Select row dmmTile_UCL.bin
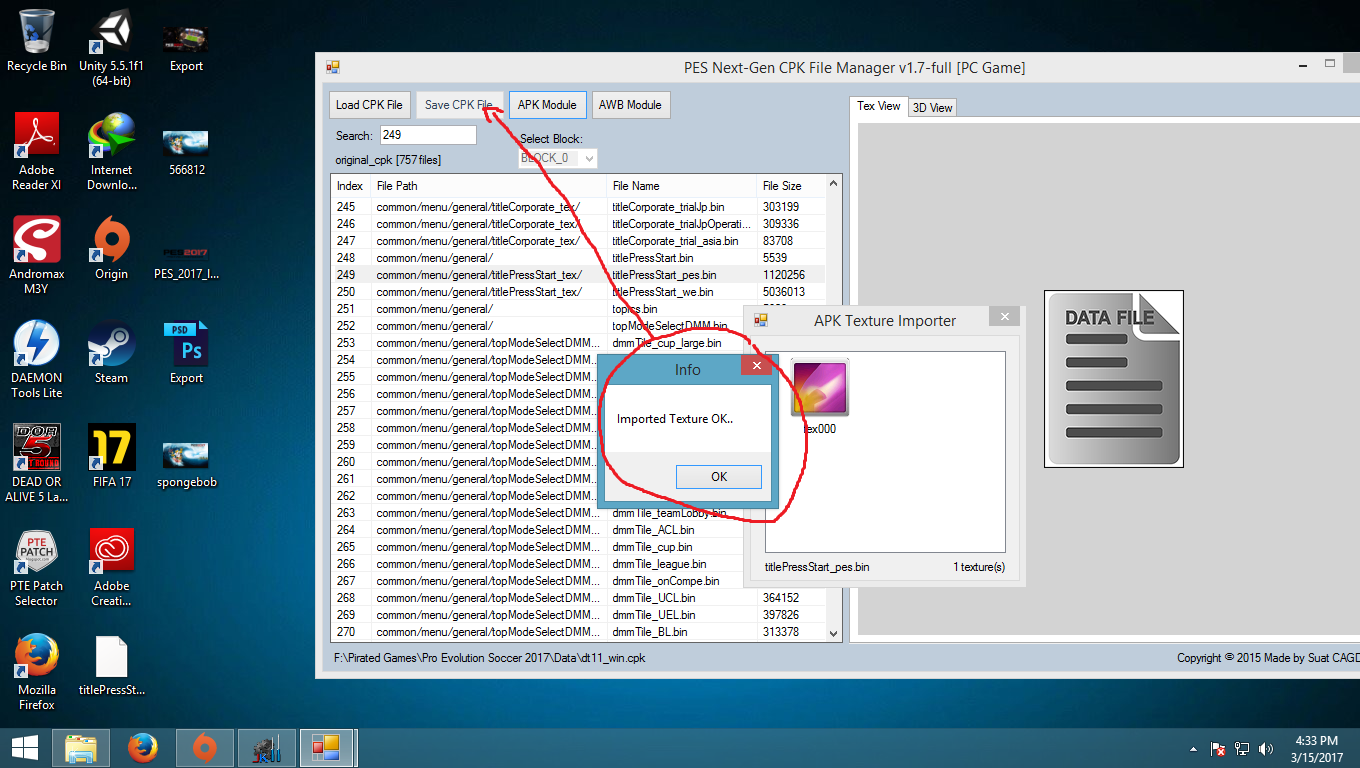Image resolution: width=1360 pixels, height=768 pixels. tap(579, 598)
